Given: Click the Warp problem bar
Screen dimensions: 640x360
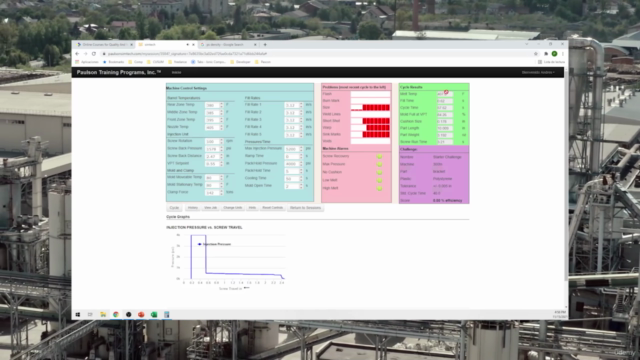Looking at the screenshot, I should pos(370,128).
